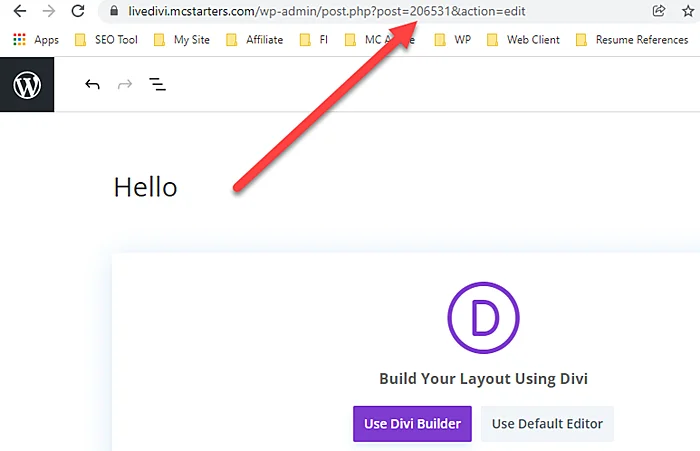The height and width of the screenshot is (451, 700).
Task: Click the Build Your Layout Using Divi heading
Action: point(483,379)
